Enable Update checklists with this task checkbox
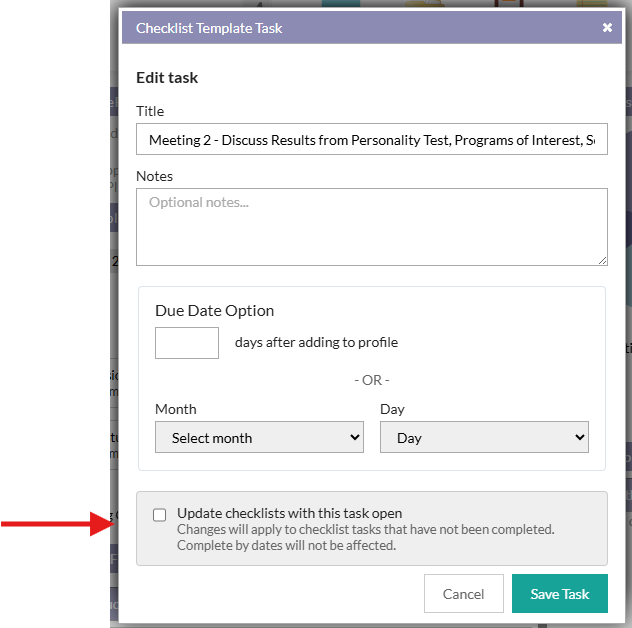The width and height of the screenshot is (632, 628). (x=160, y=515)
